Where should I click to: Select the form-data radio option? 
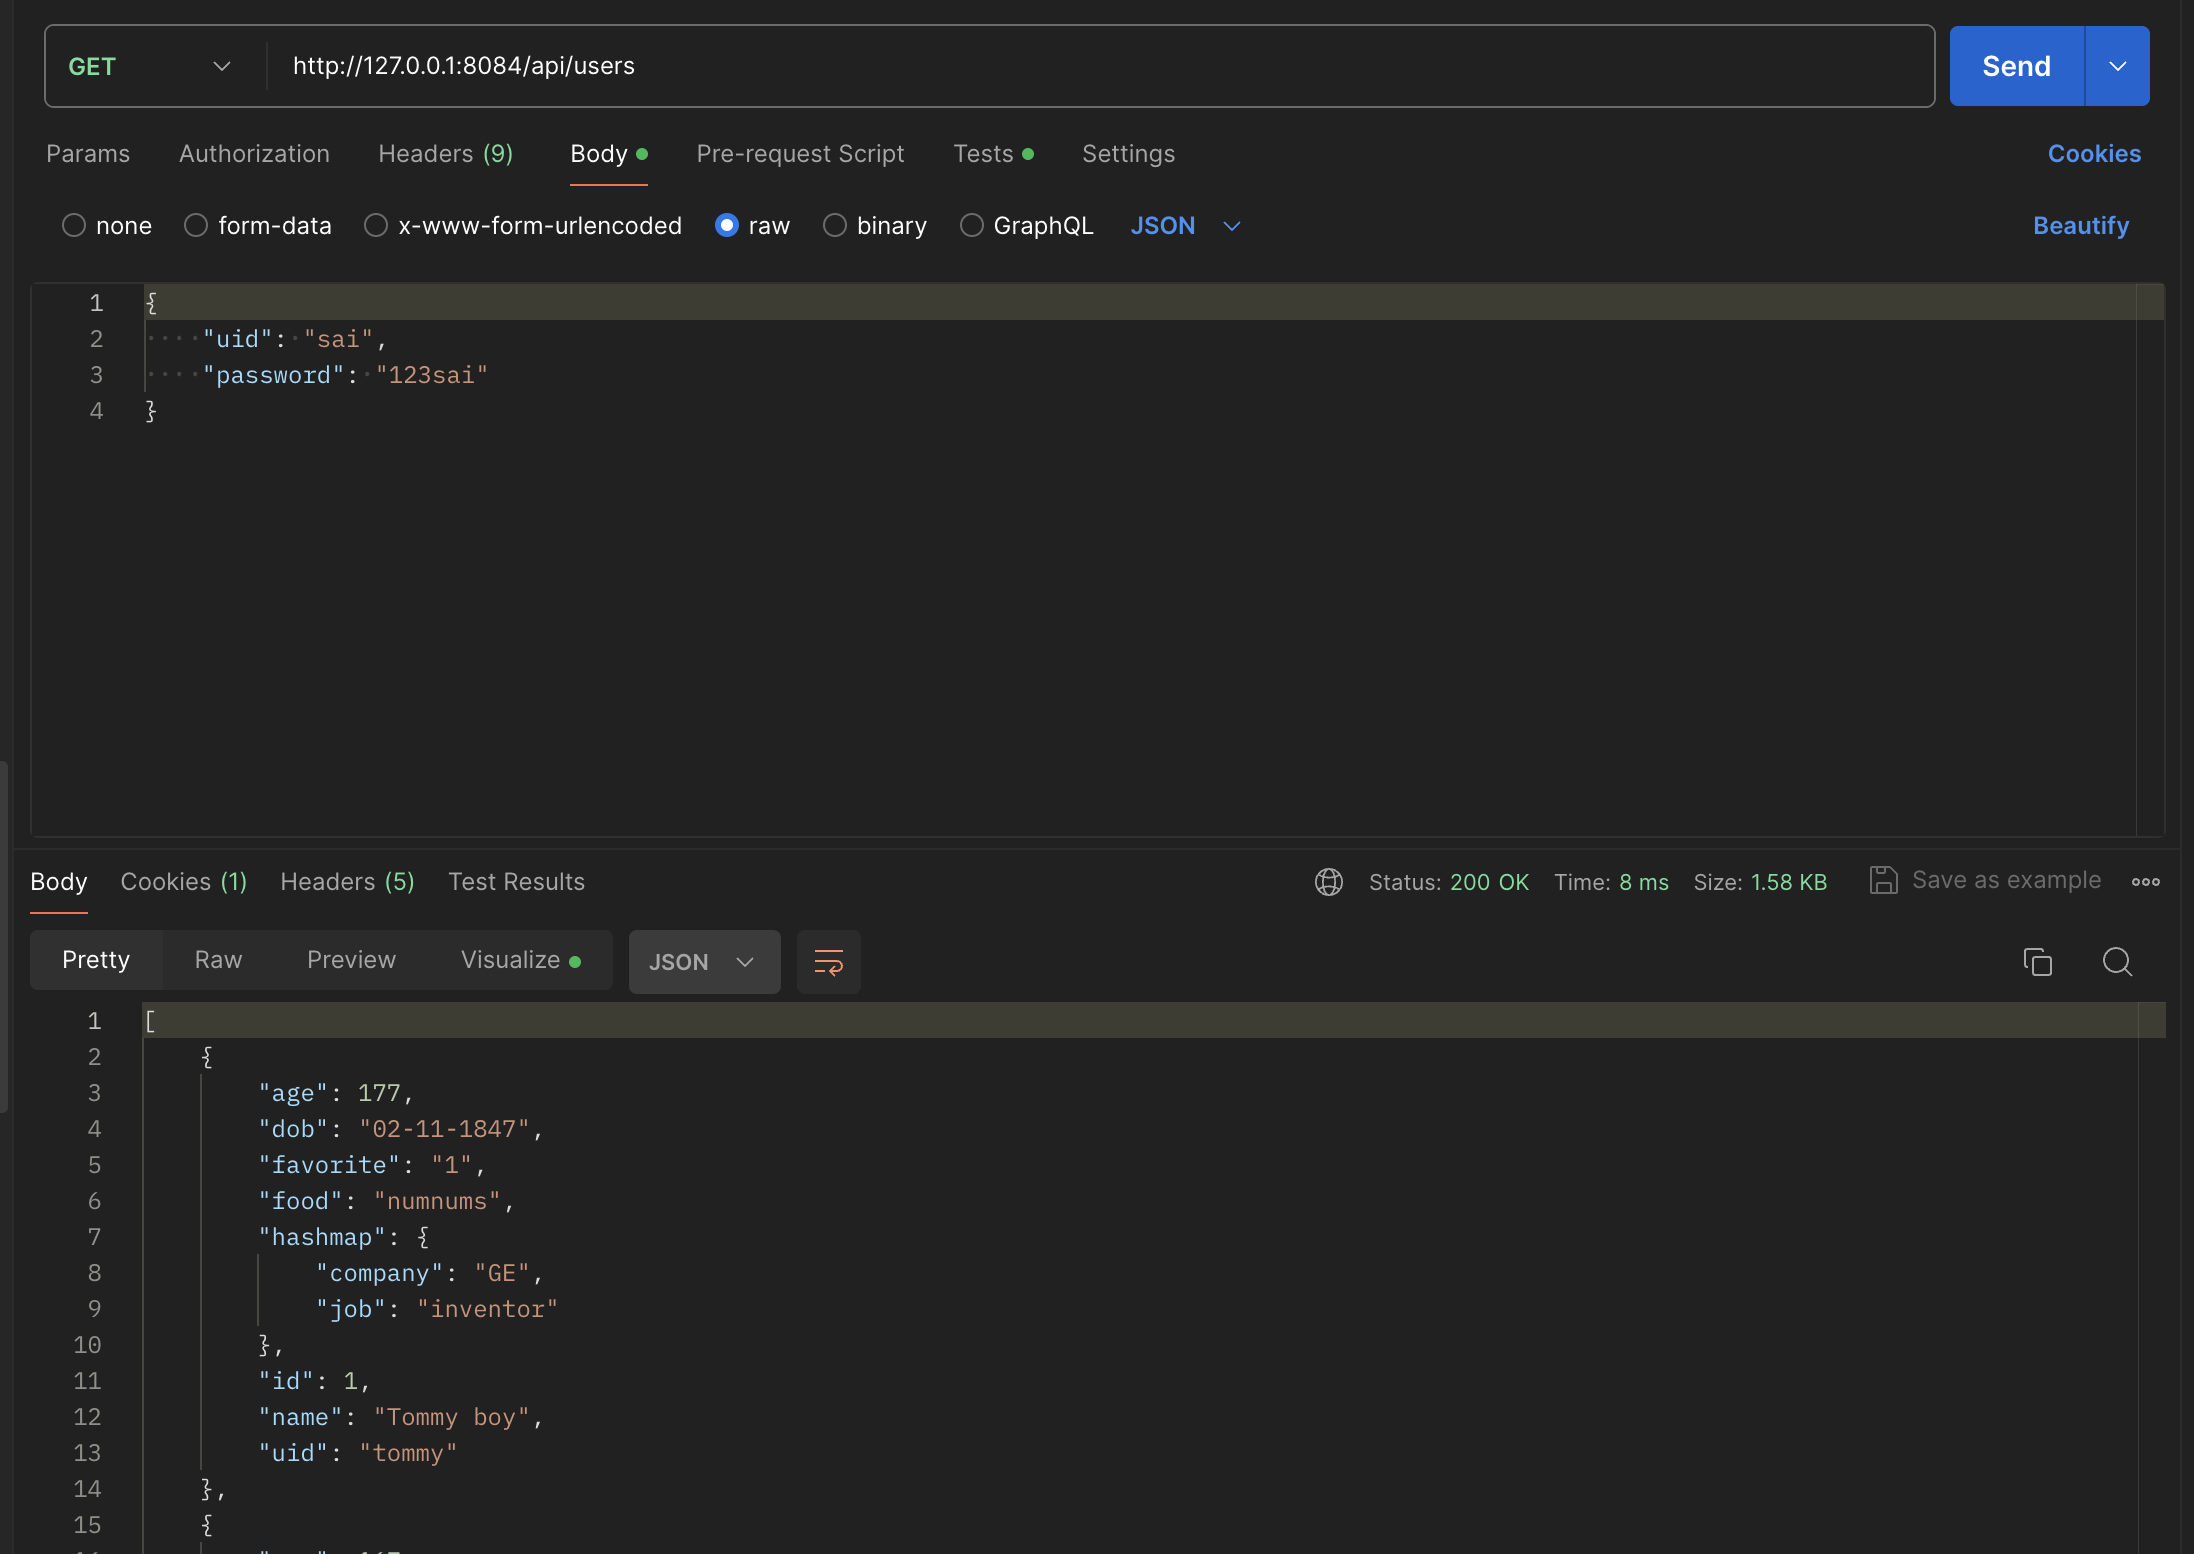tap(196, 226)
